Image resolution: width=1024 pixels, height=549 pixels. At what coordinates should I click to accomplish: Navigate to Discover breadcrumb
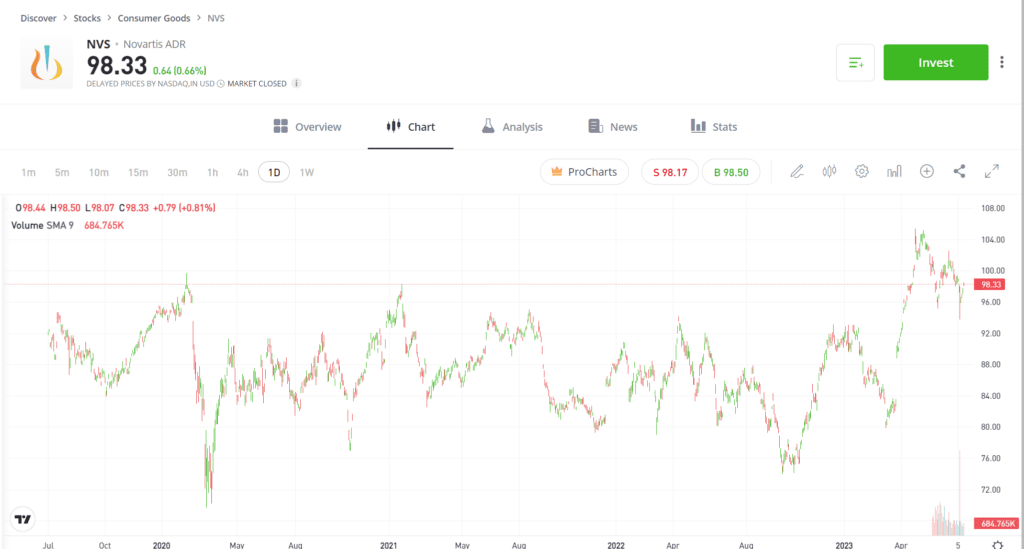point(39,18)
